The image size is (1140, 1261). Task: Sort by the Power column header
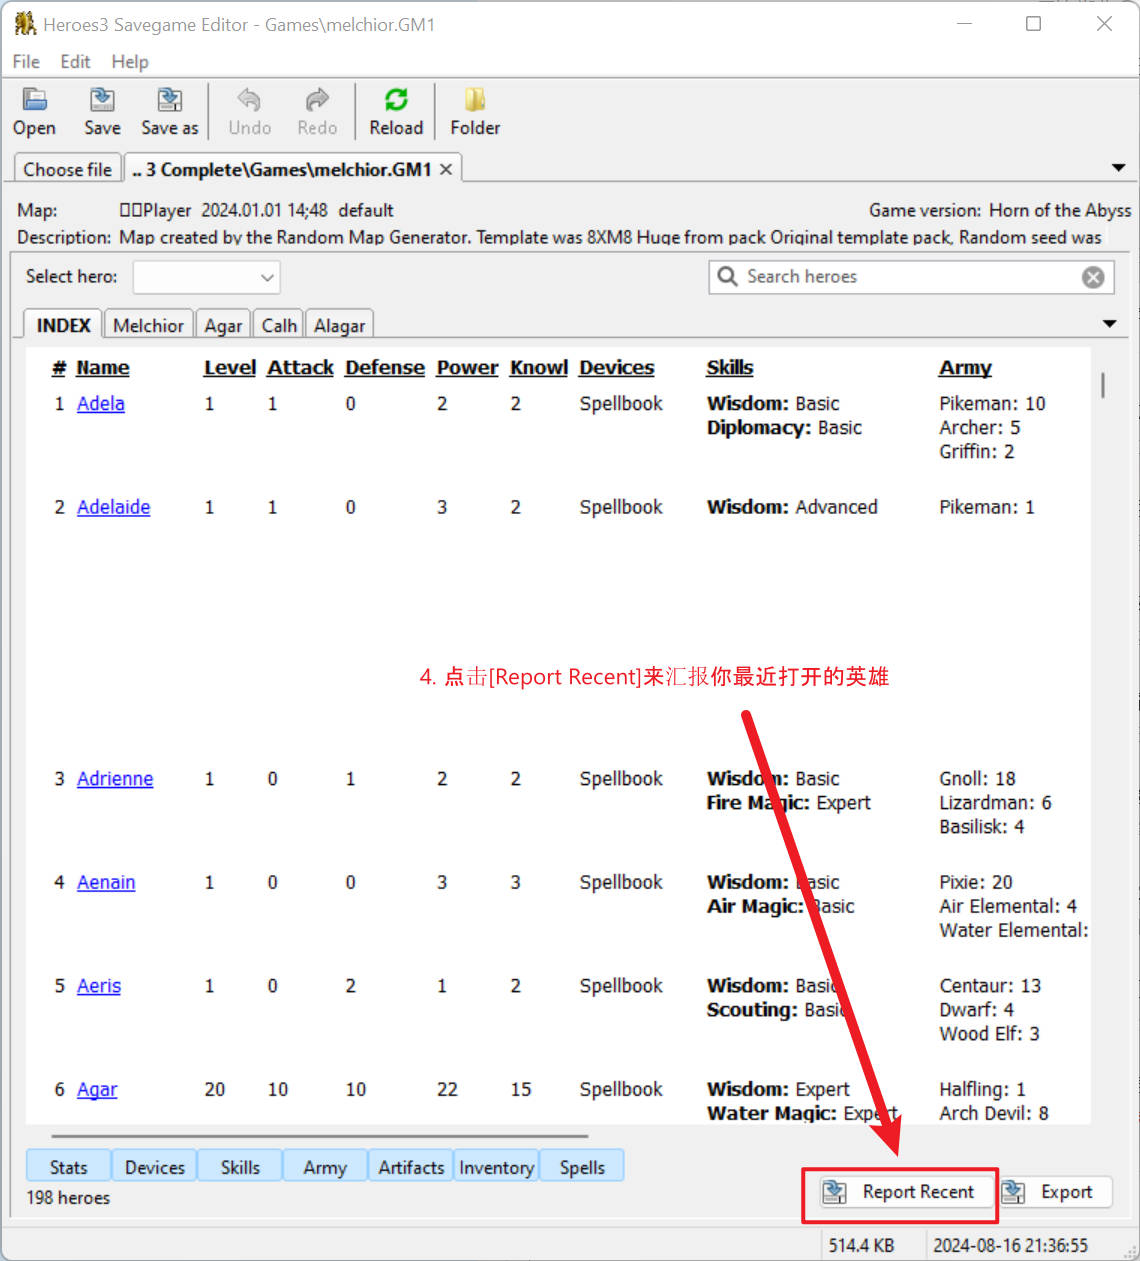[x=467, y=368]
